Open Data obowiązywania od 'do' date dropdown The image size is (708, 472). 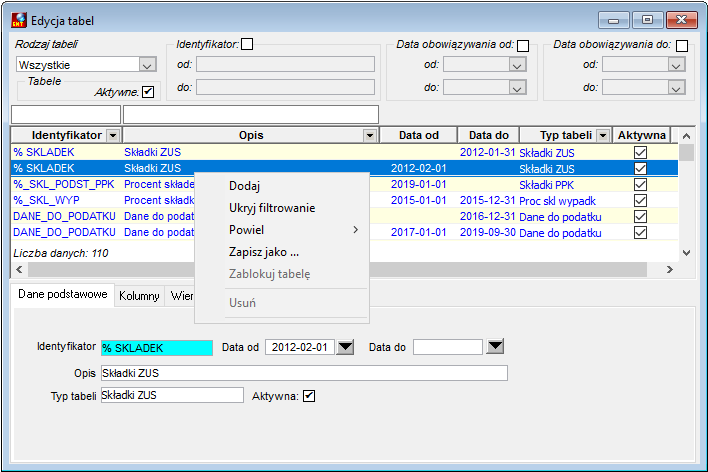[x=517, y=88]
